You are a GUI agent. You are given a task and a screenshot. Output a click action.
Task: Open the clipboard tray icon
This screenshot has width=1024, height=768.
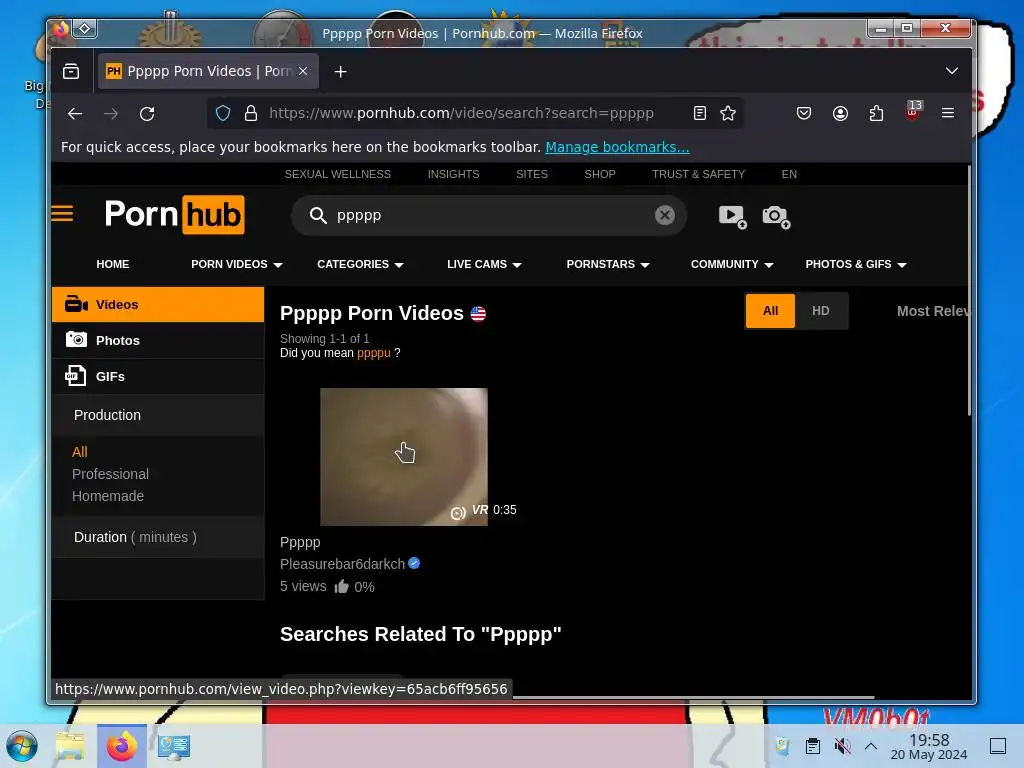[x=812, y=746]
